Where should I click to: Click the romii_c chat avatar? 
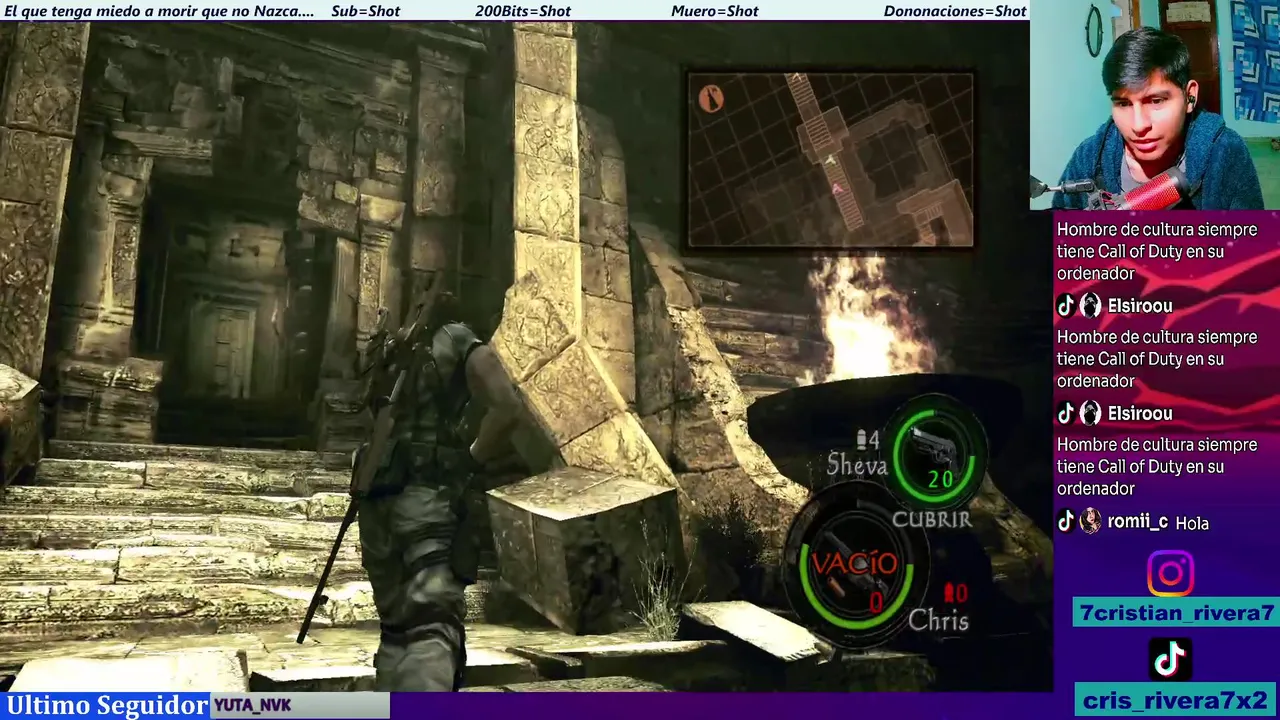pyautogui.click(x=1090, y=522)
